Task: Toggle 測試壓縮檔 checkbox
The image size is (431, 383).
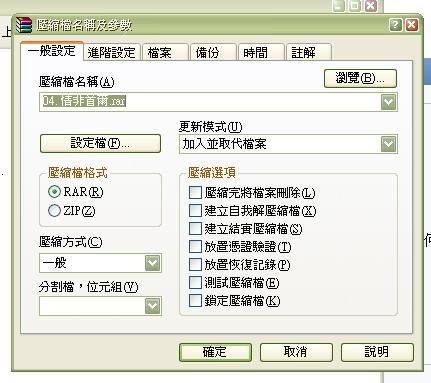Action: (x=195, y=283)
